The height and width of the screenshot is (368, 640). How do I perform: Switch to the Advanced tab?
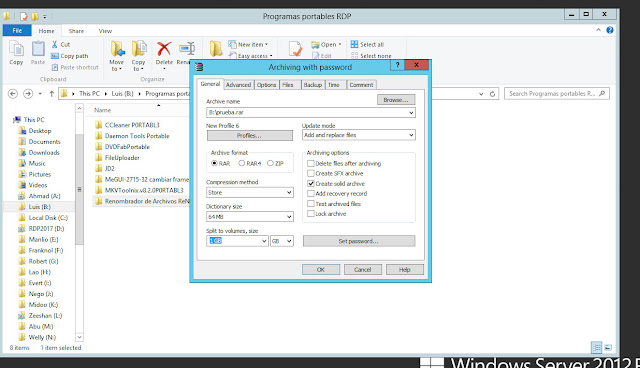click(238, 85)
